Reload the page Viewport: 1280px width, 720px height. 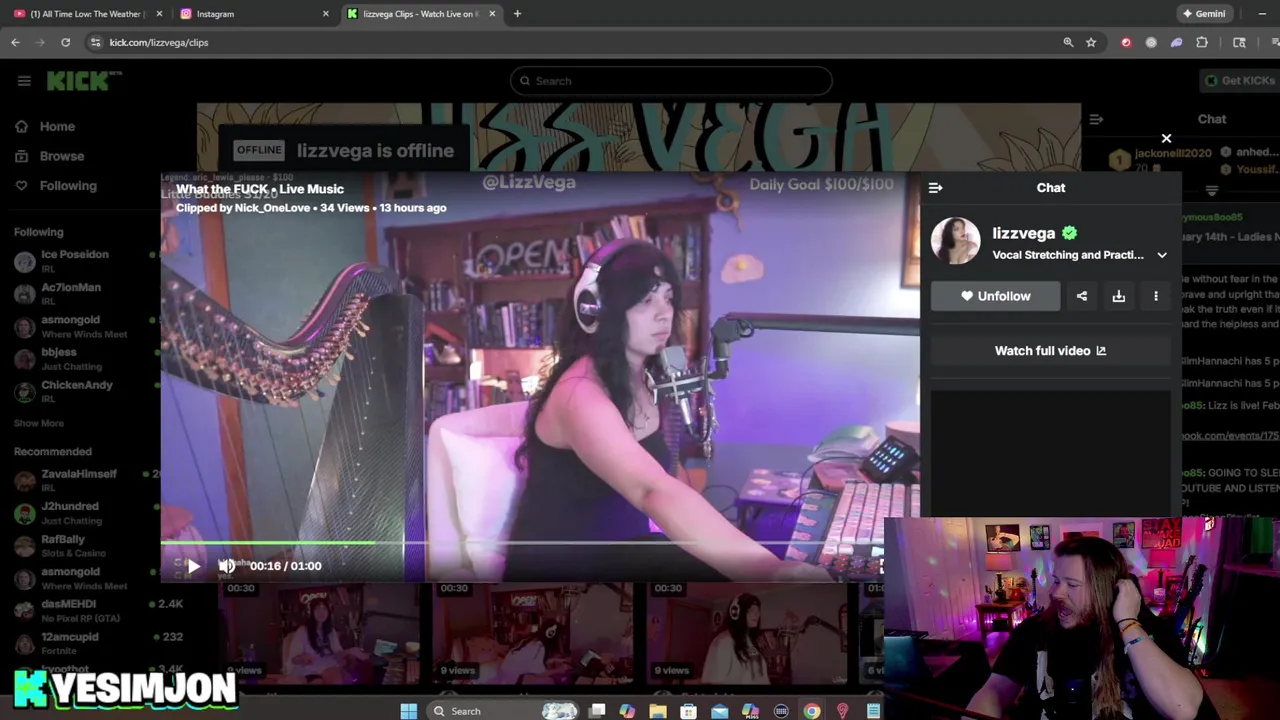[x=66, y=42]
